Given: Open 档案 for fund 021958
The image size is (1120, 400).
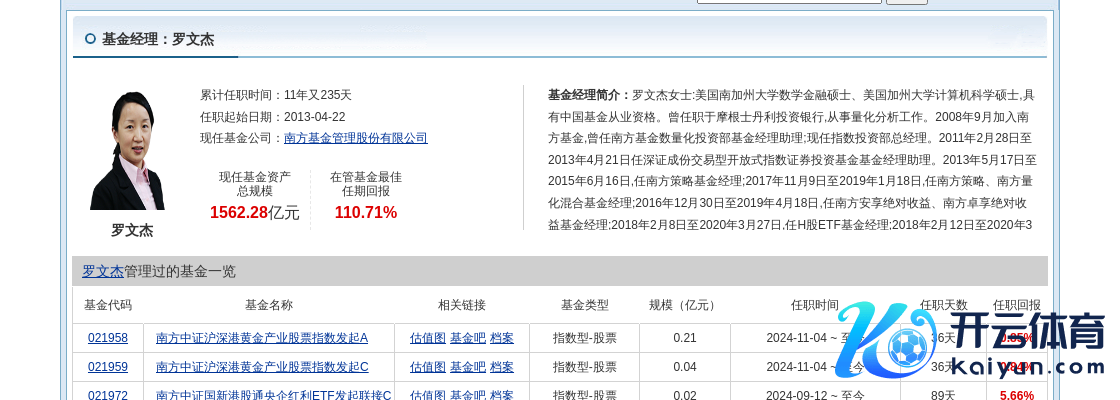Looking at the screenshot, I should pyautogui.click(x=501, y=338).
